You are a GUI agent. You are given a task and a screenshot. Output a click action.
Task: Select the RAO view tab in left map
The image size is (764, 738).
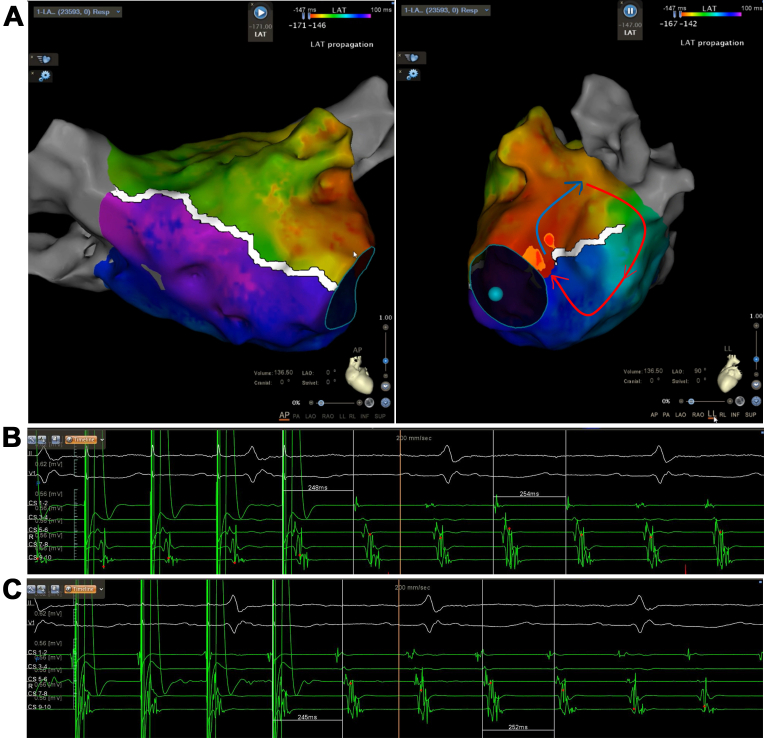[x=328, y=416]
